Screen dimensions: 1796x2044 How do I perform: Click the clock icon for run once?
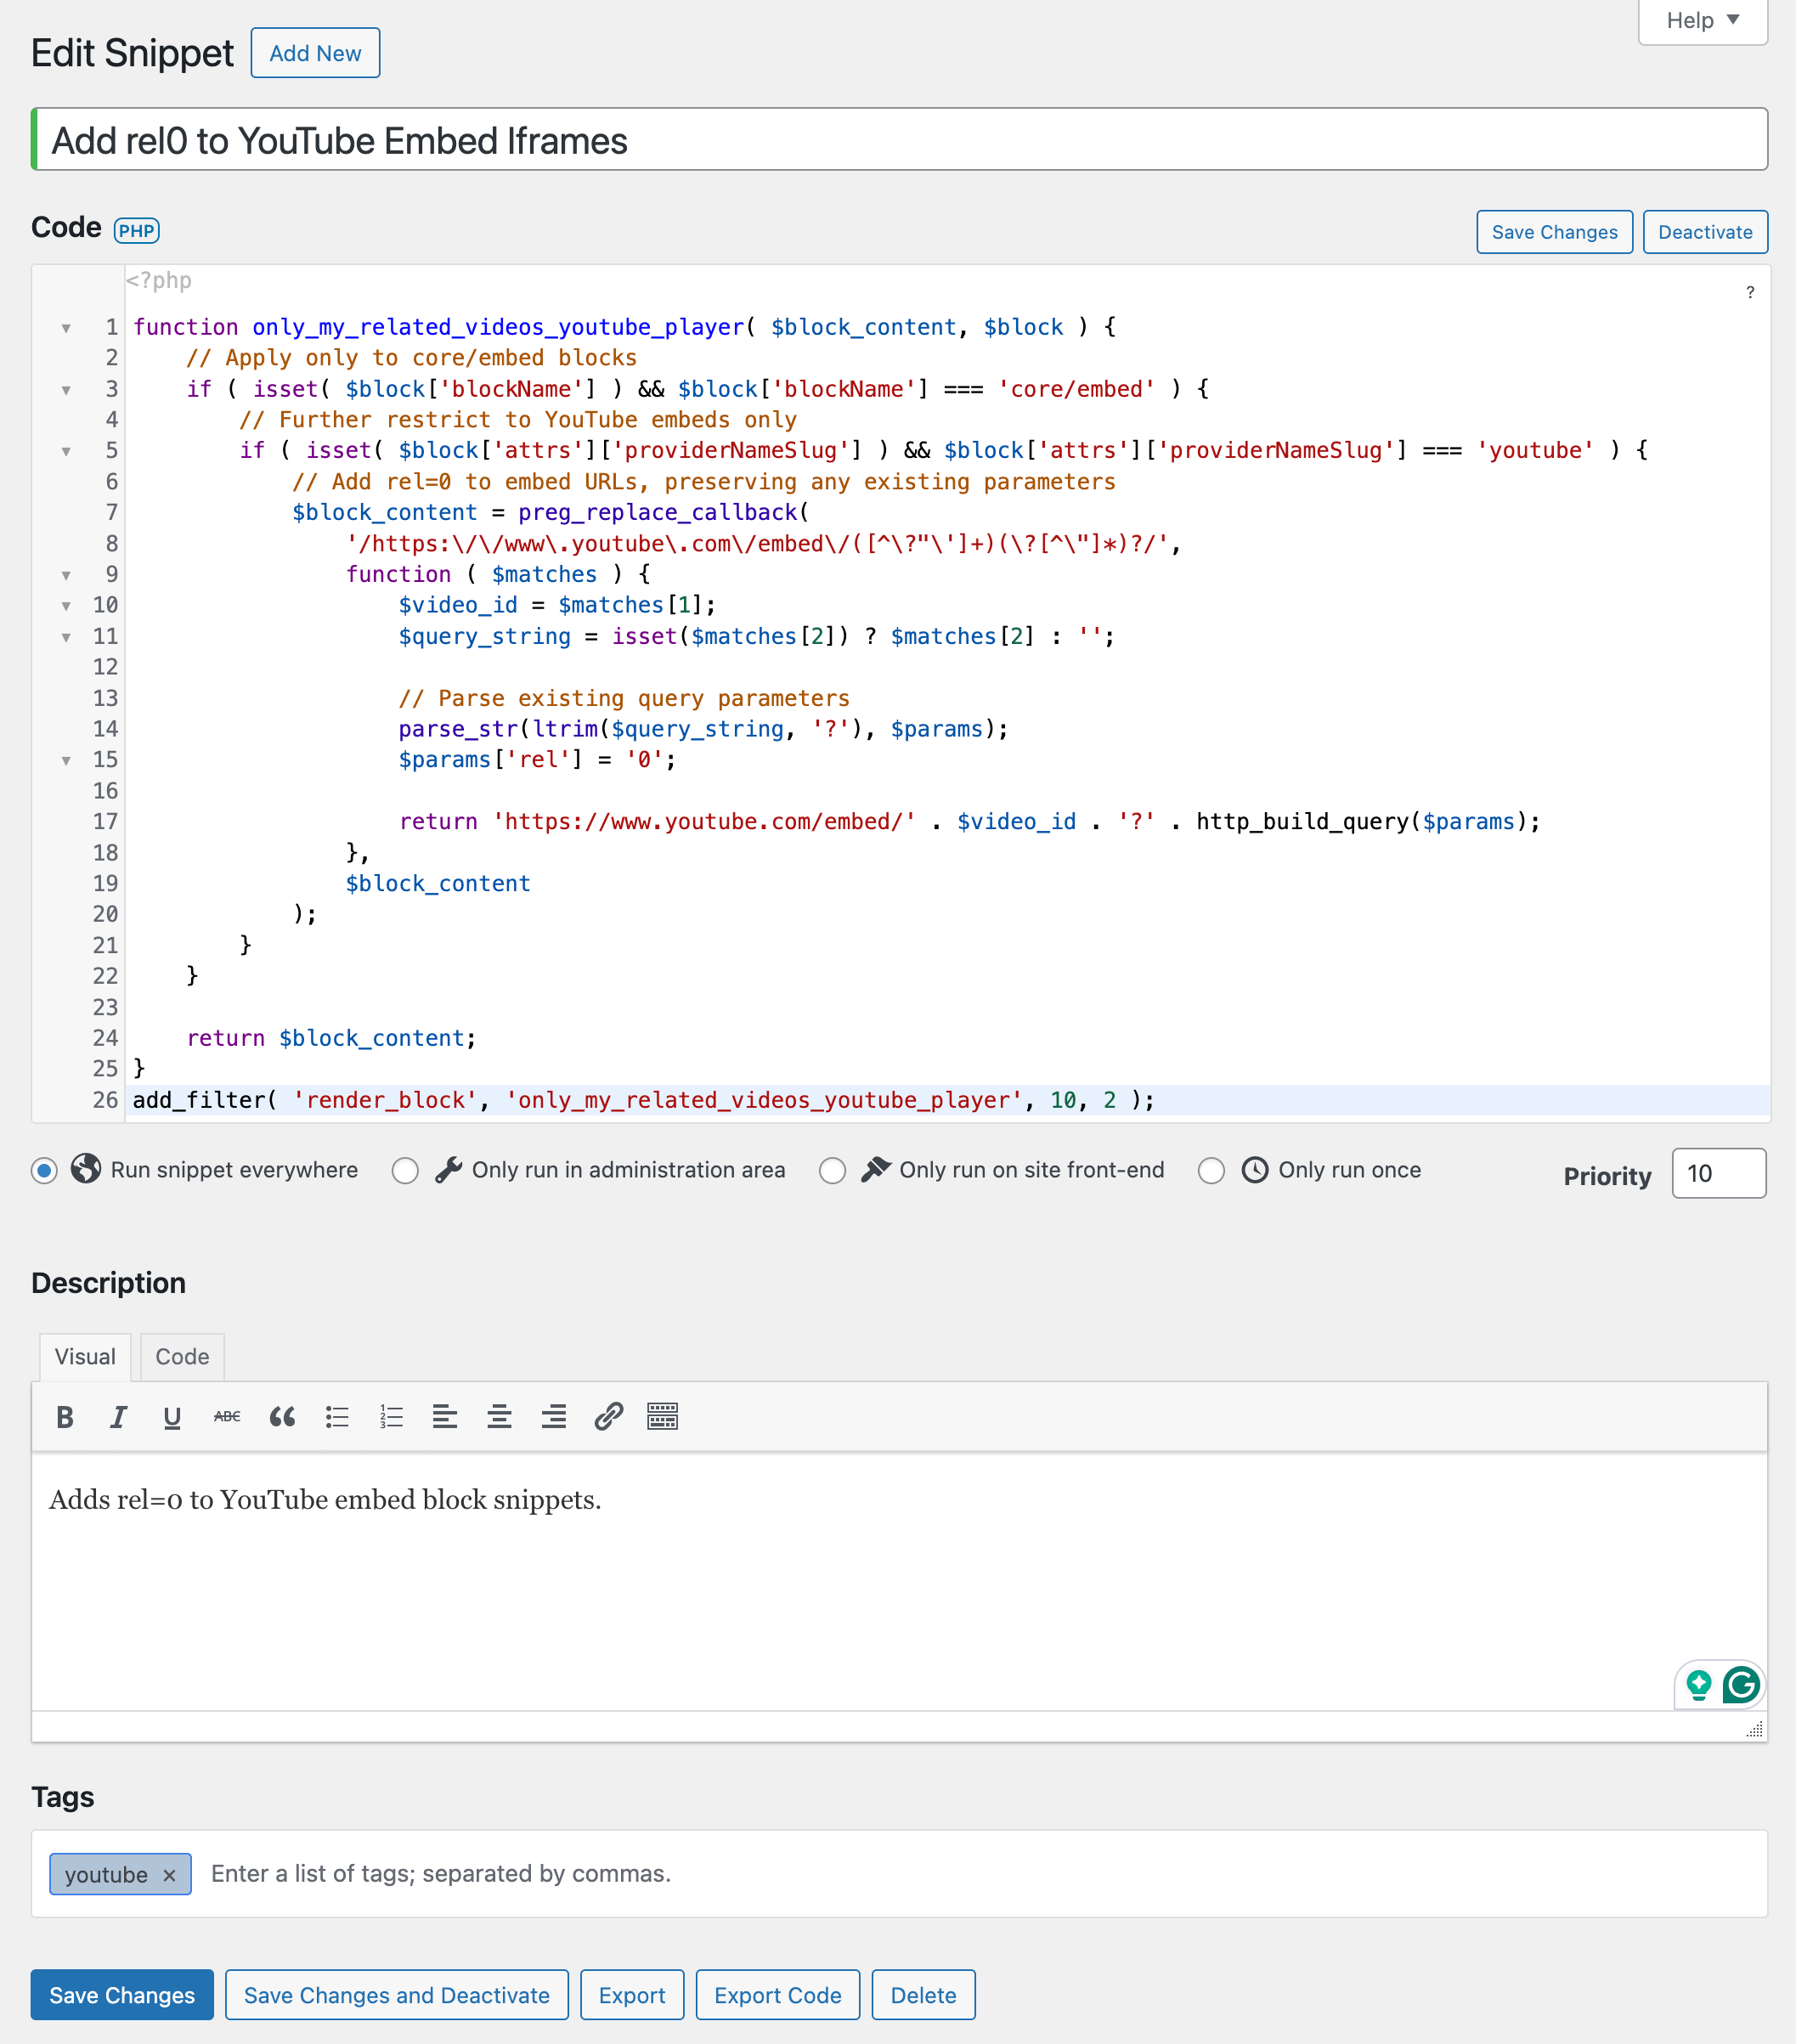[x=1255, y=1169]
